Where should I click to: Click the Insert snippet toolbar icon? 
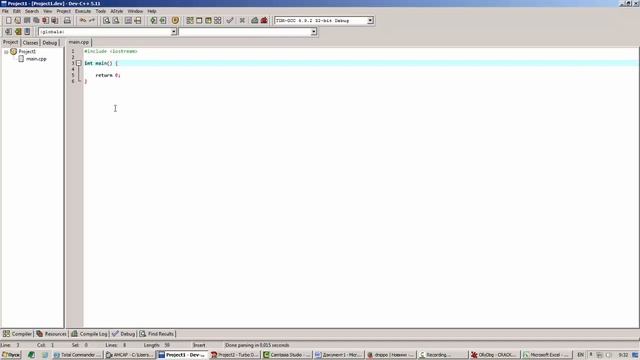pos(153,20)
